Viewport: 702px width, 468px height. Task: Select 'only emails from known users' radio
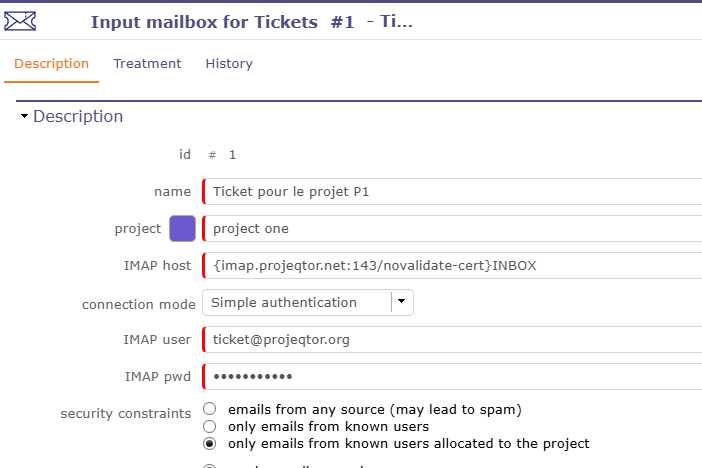pyautogui.click(x=209, y=426)
